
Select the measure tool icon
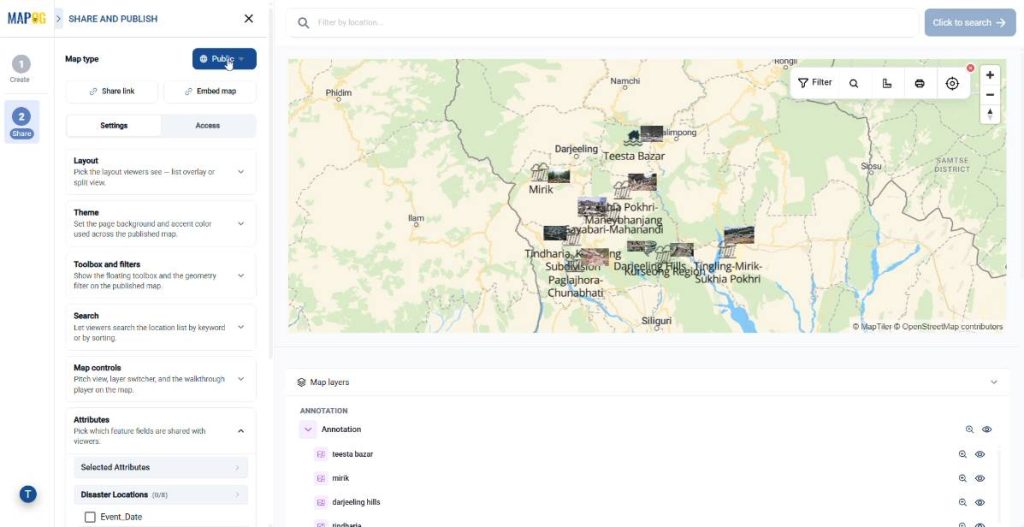click(887, 84)
